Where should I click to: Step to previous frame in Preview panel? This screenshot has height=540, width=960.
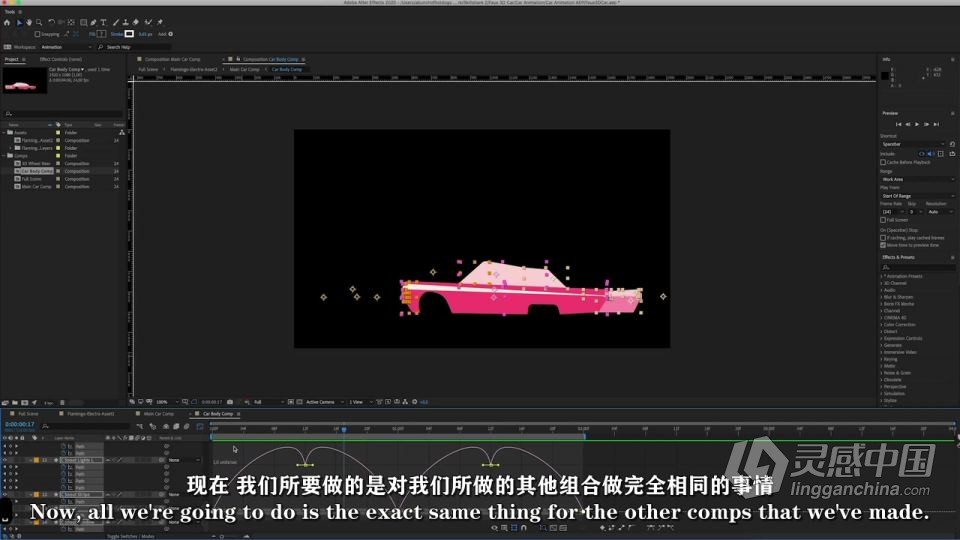click(x=908, y=124)
